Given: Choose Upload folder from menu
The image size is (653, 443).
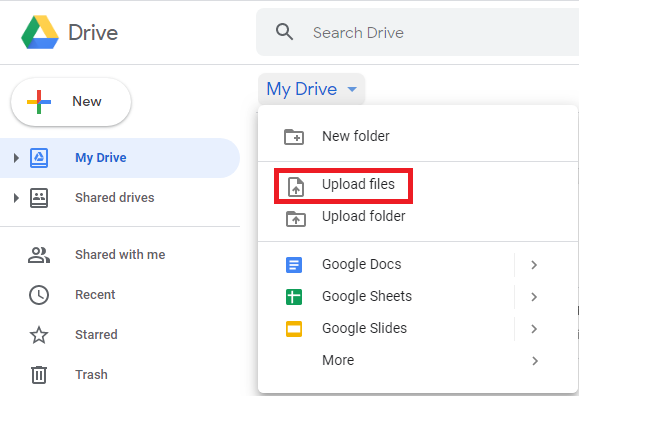Looking at the screenshot, I should 418,217.
